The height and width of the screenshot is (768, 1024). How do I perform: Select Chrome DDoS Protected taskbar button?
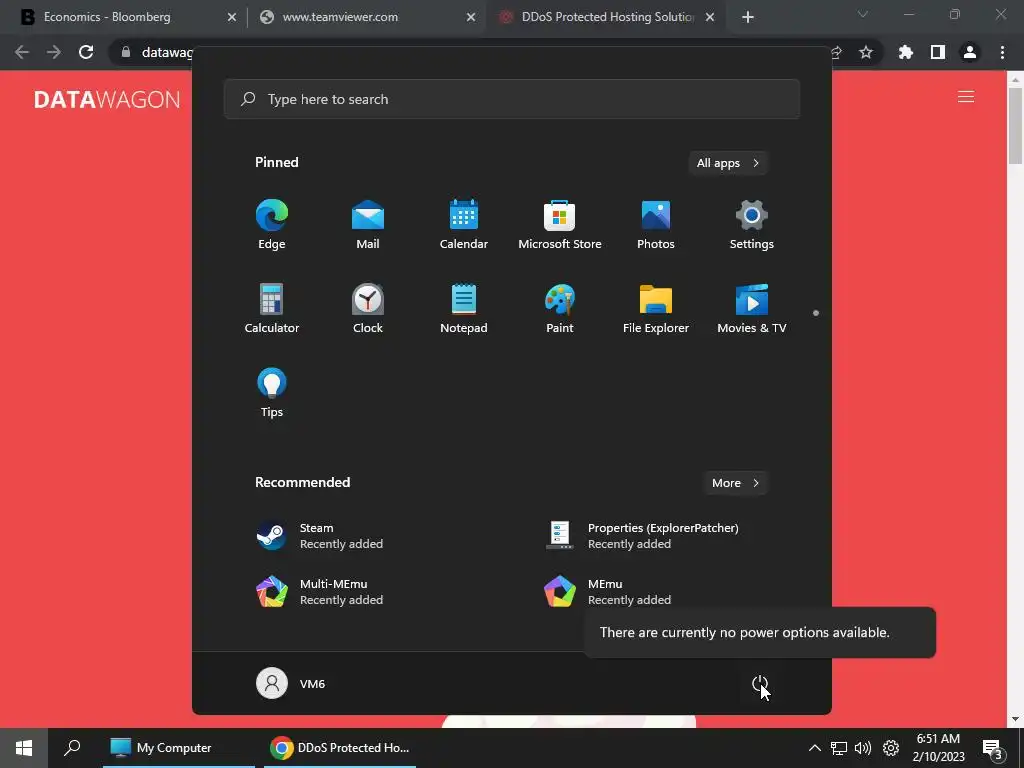pos(340,748)
